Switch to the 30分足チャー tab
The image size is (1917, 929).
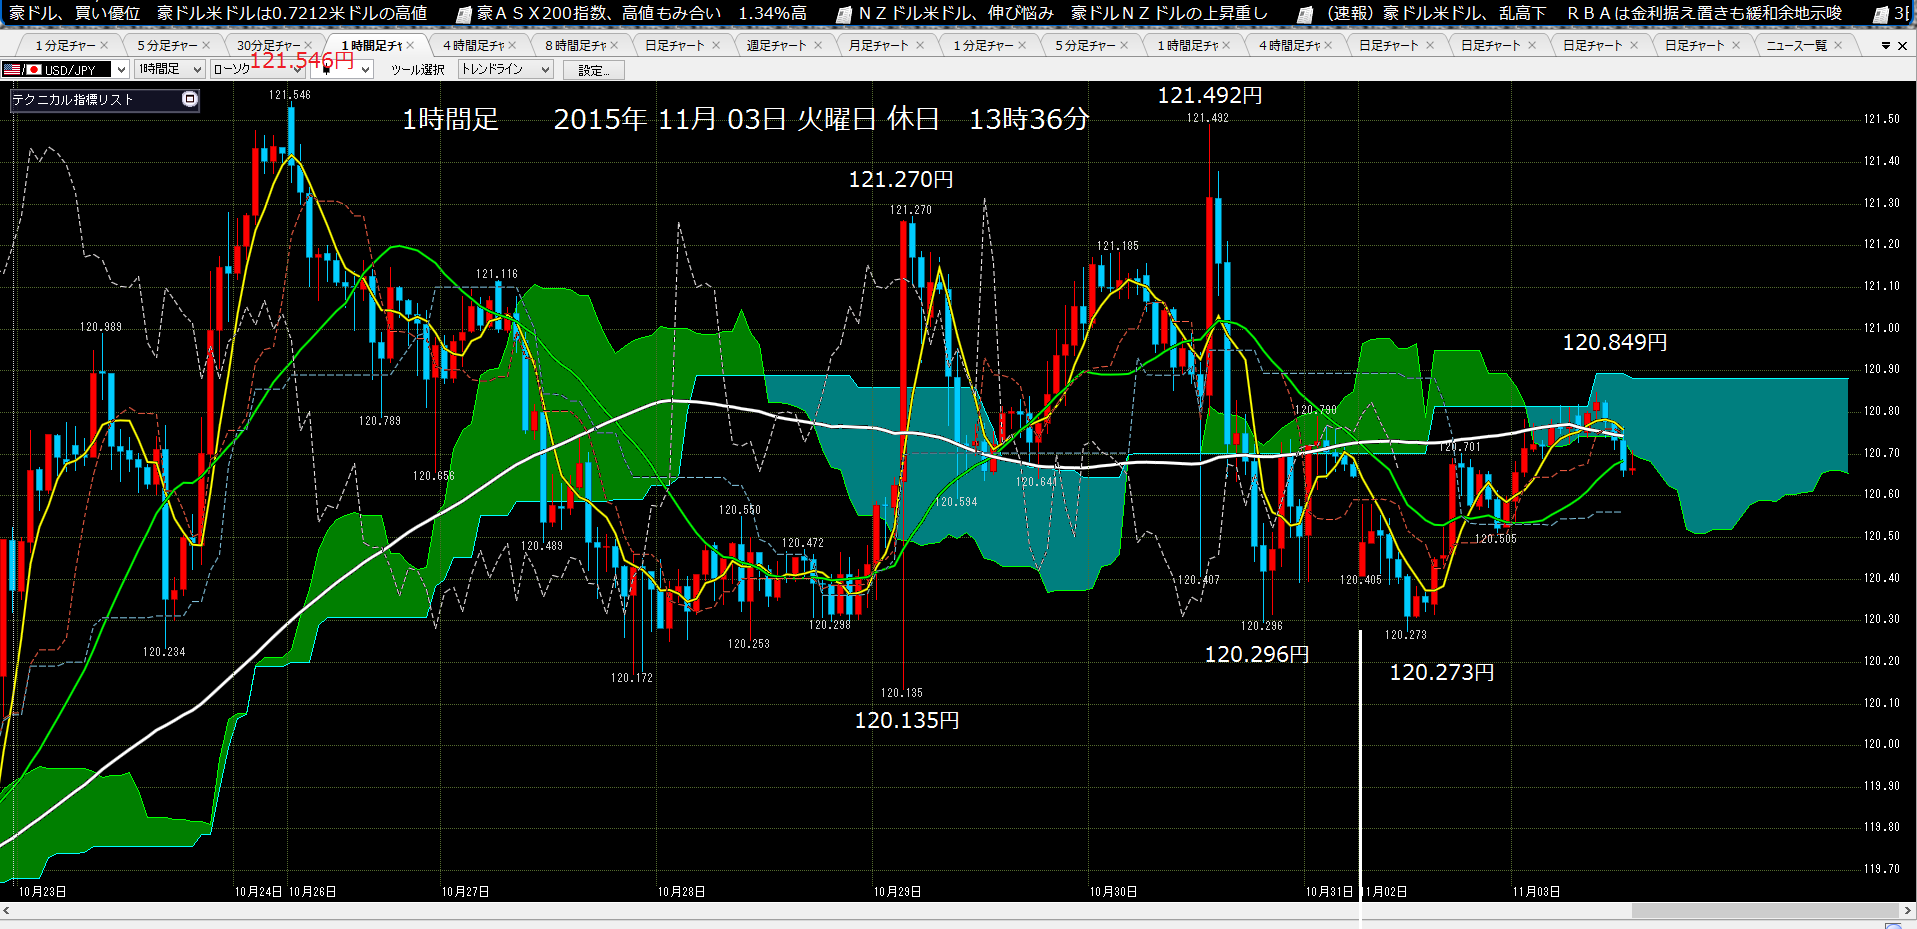pyautogui.click(x=267, y=45)
